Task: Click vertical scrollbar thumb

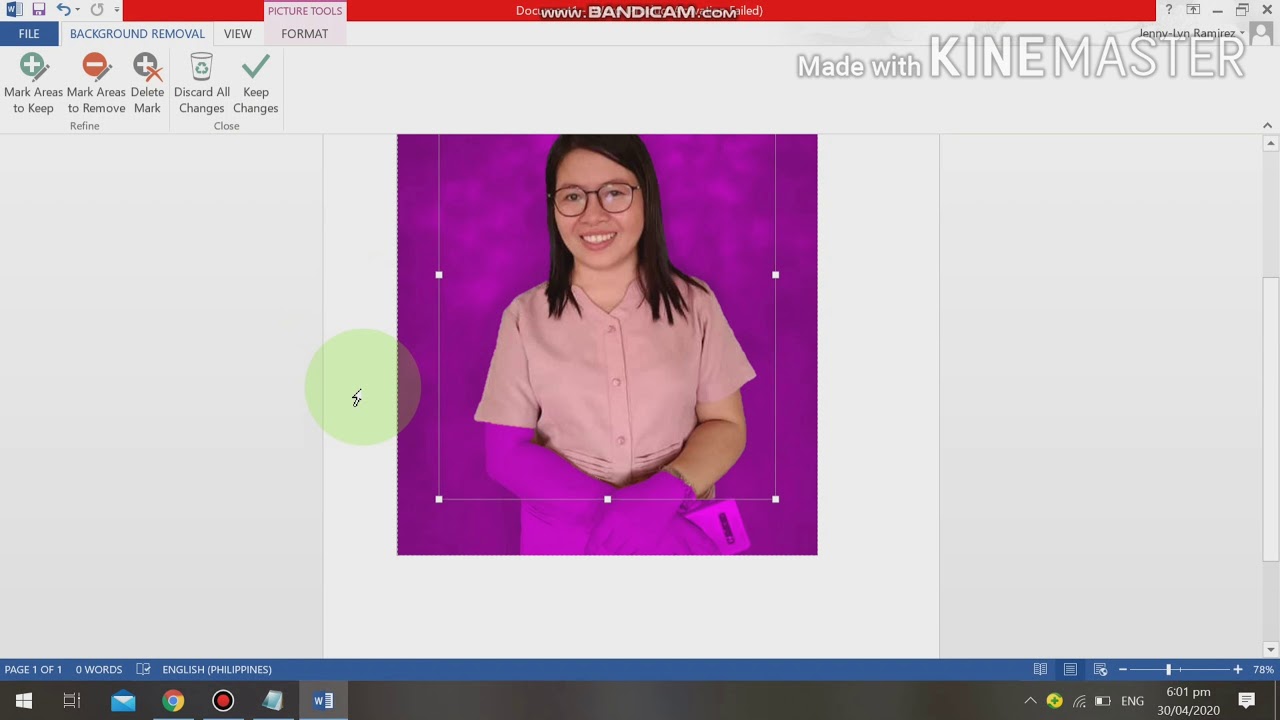Action: click(1271, 418)
